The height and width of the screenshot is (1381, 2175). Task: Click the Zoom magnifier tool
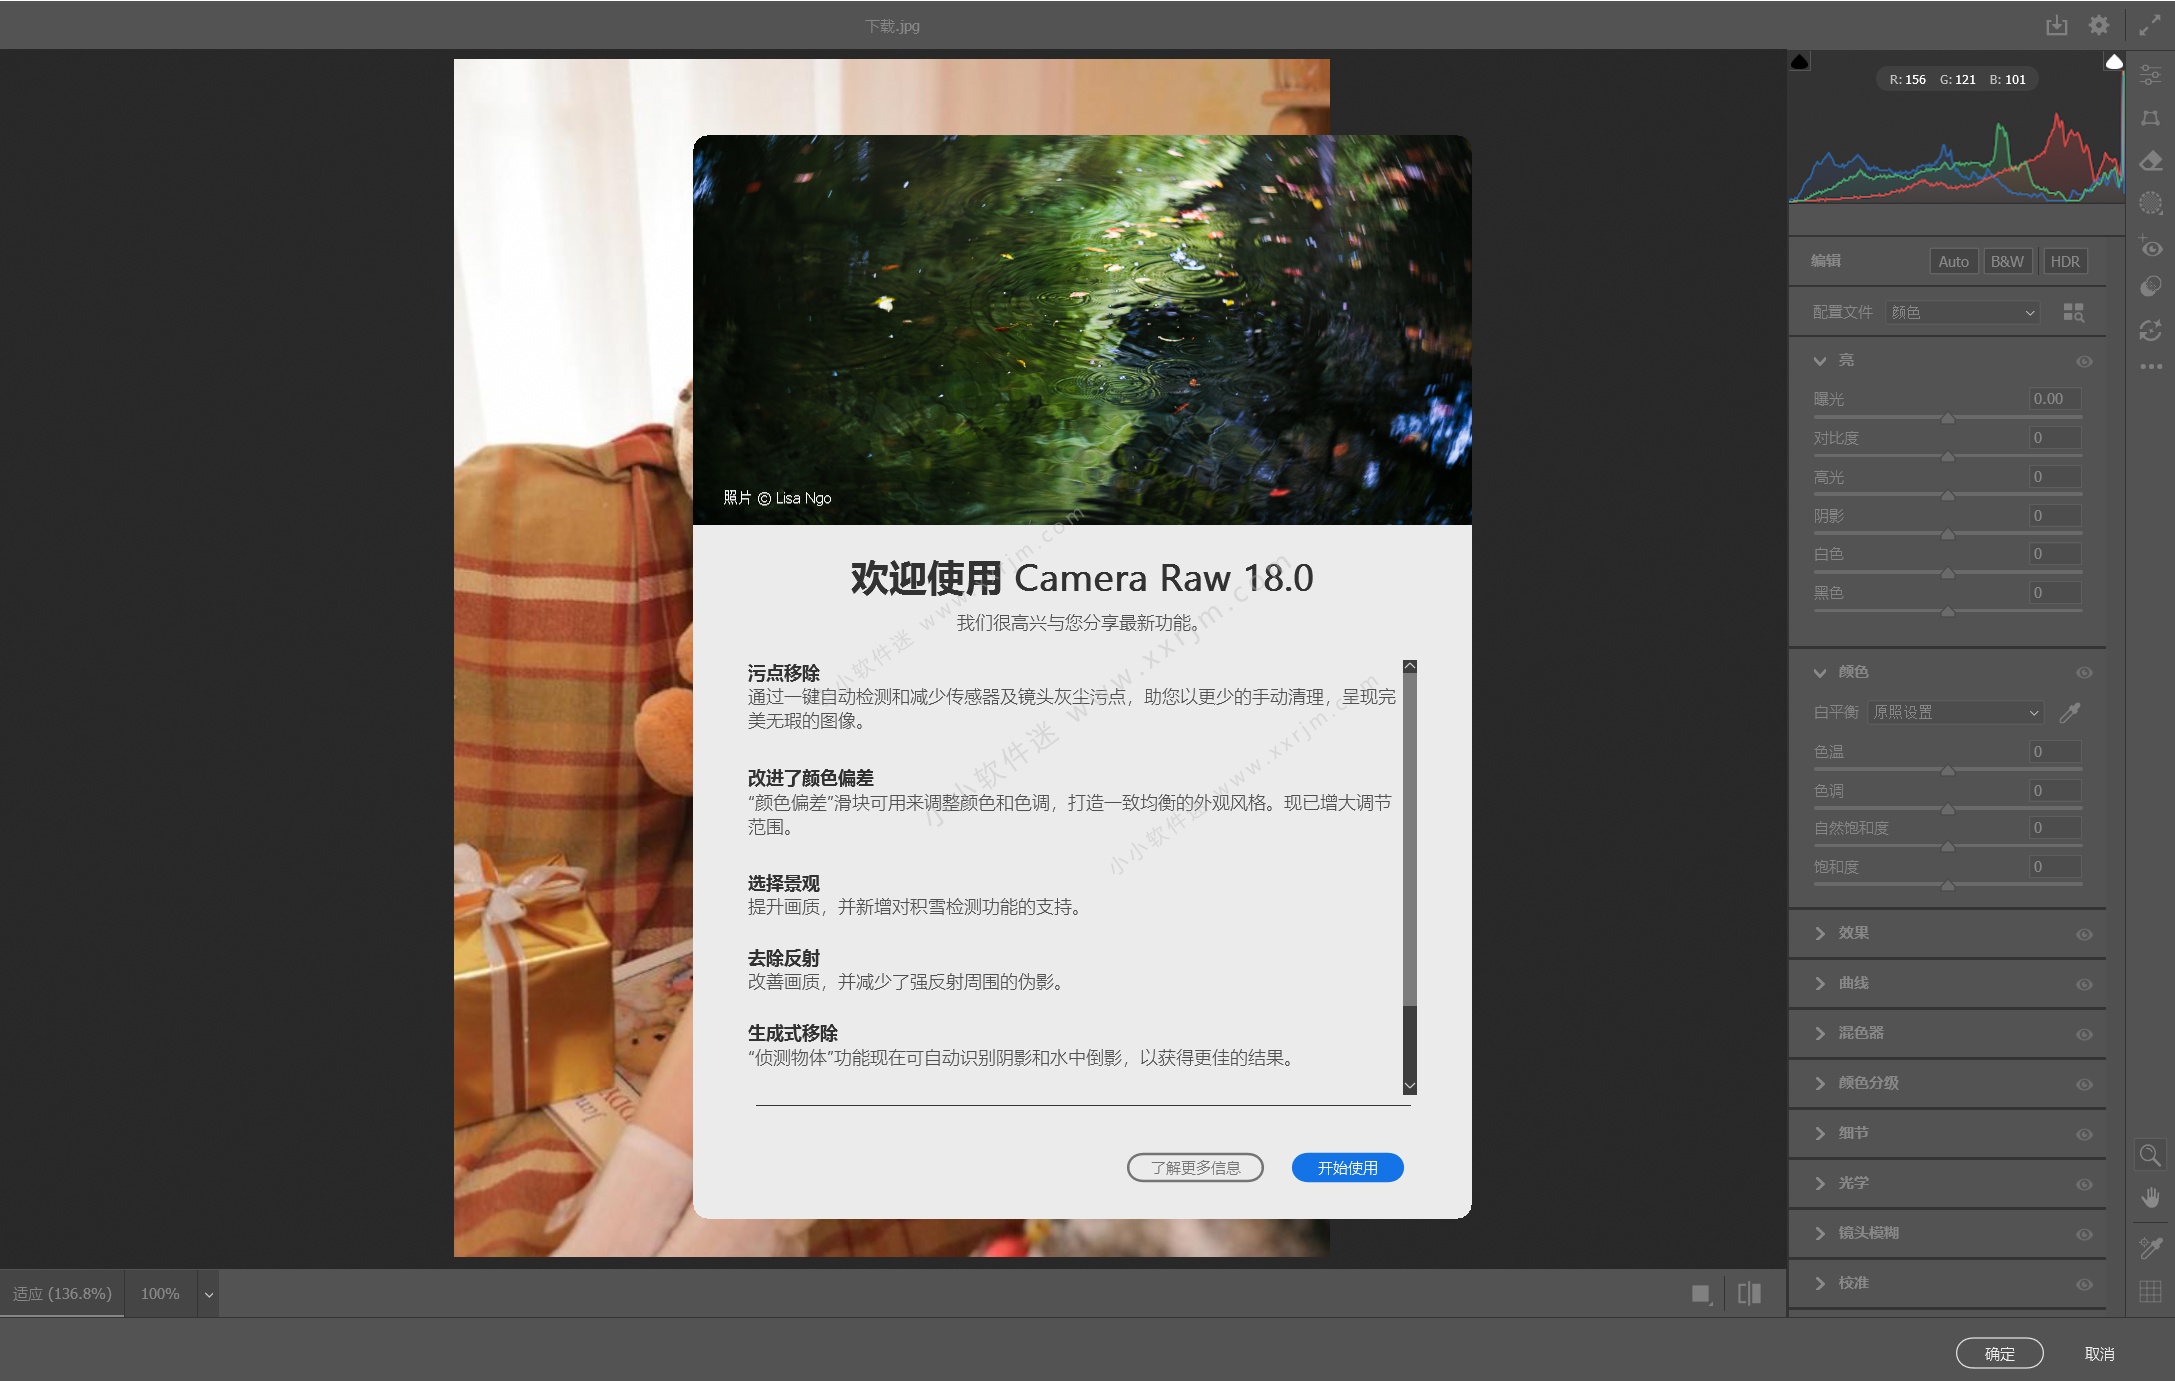(x=2149, y=1156)
